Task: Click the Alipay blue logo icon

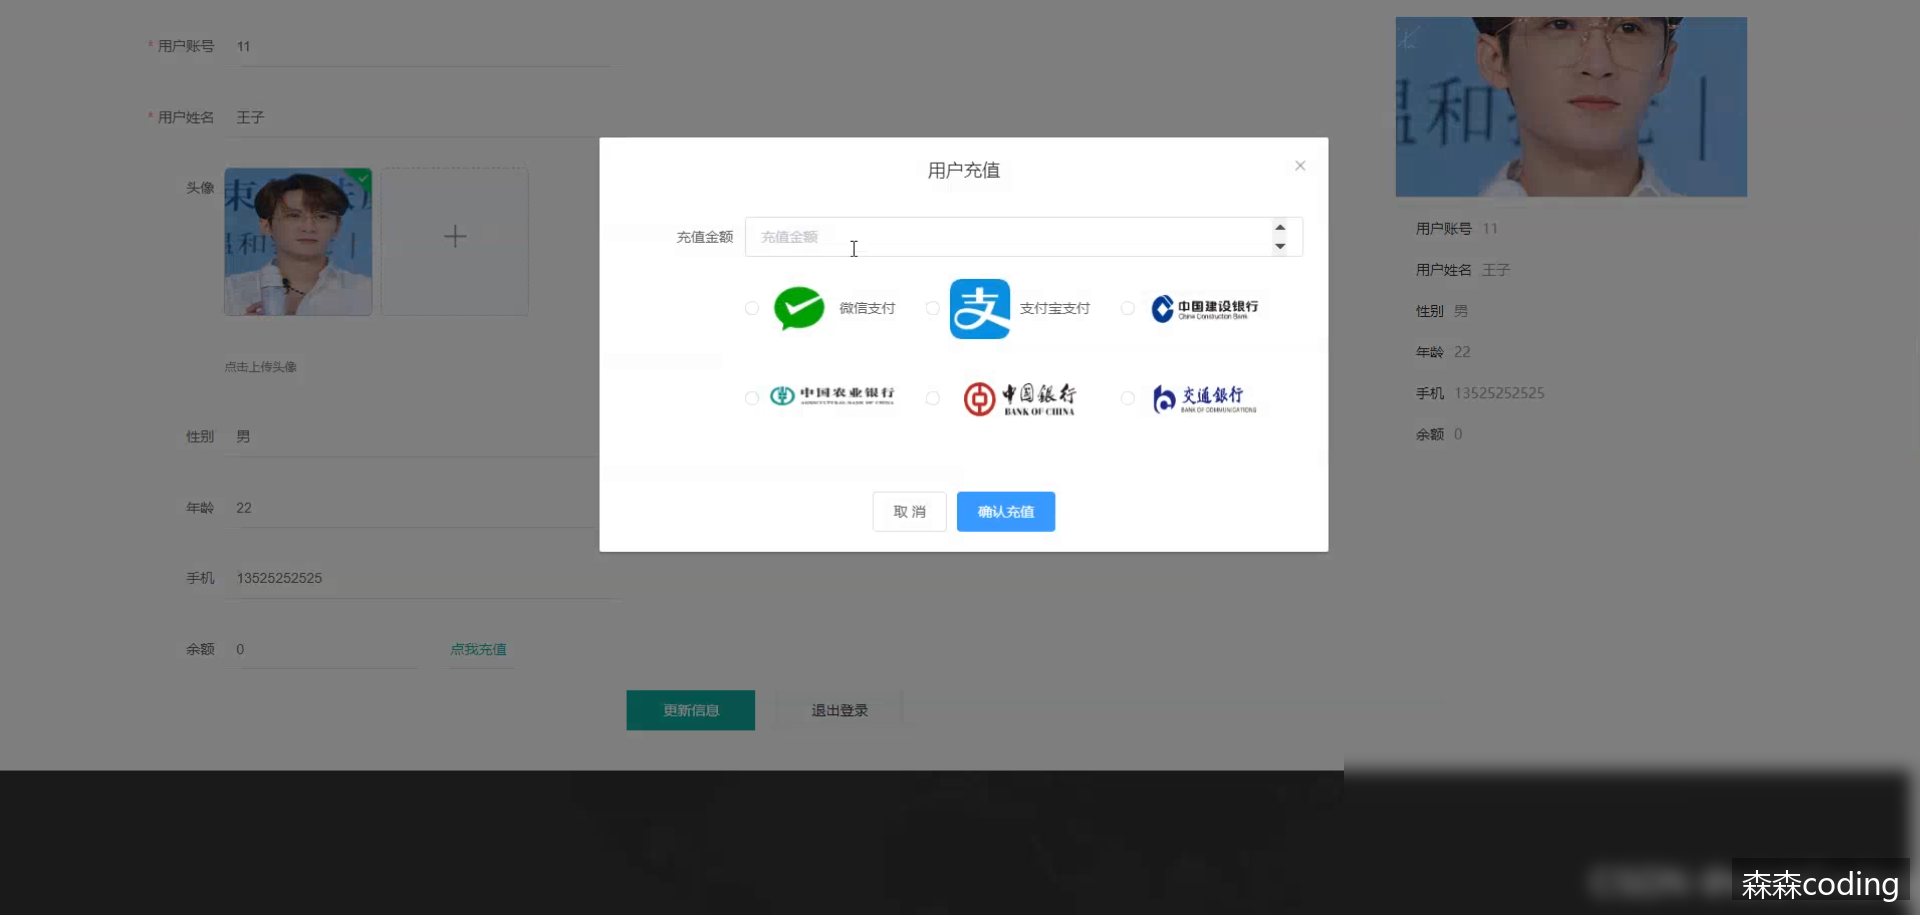Action: click(x=980, y=309)
